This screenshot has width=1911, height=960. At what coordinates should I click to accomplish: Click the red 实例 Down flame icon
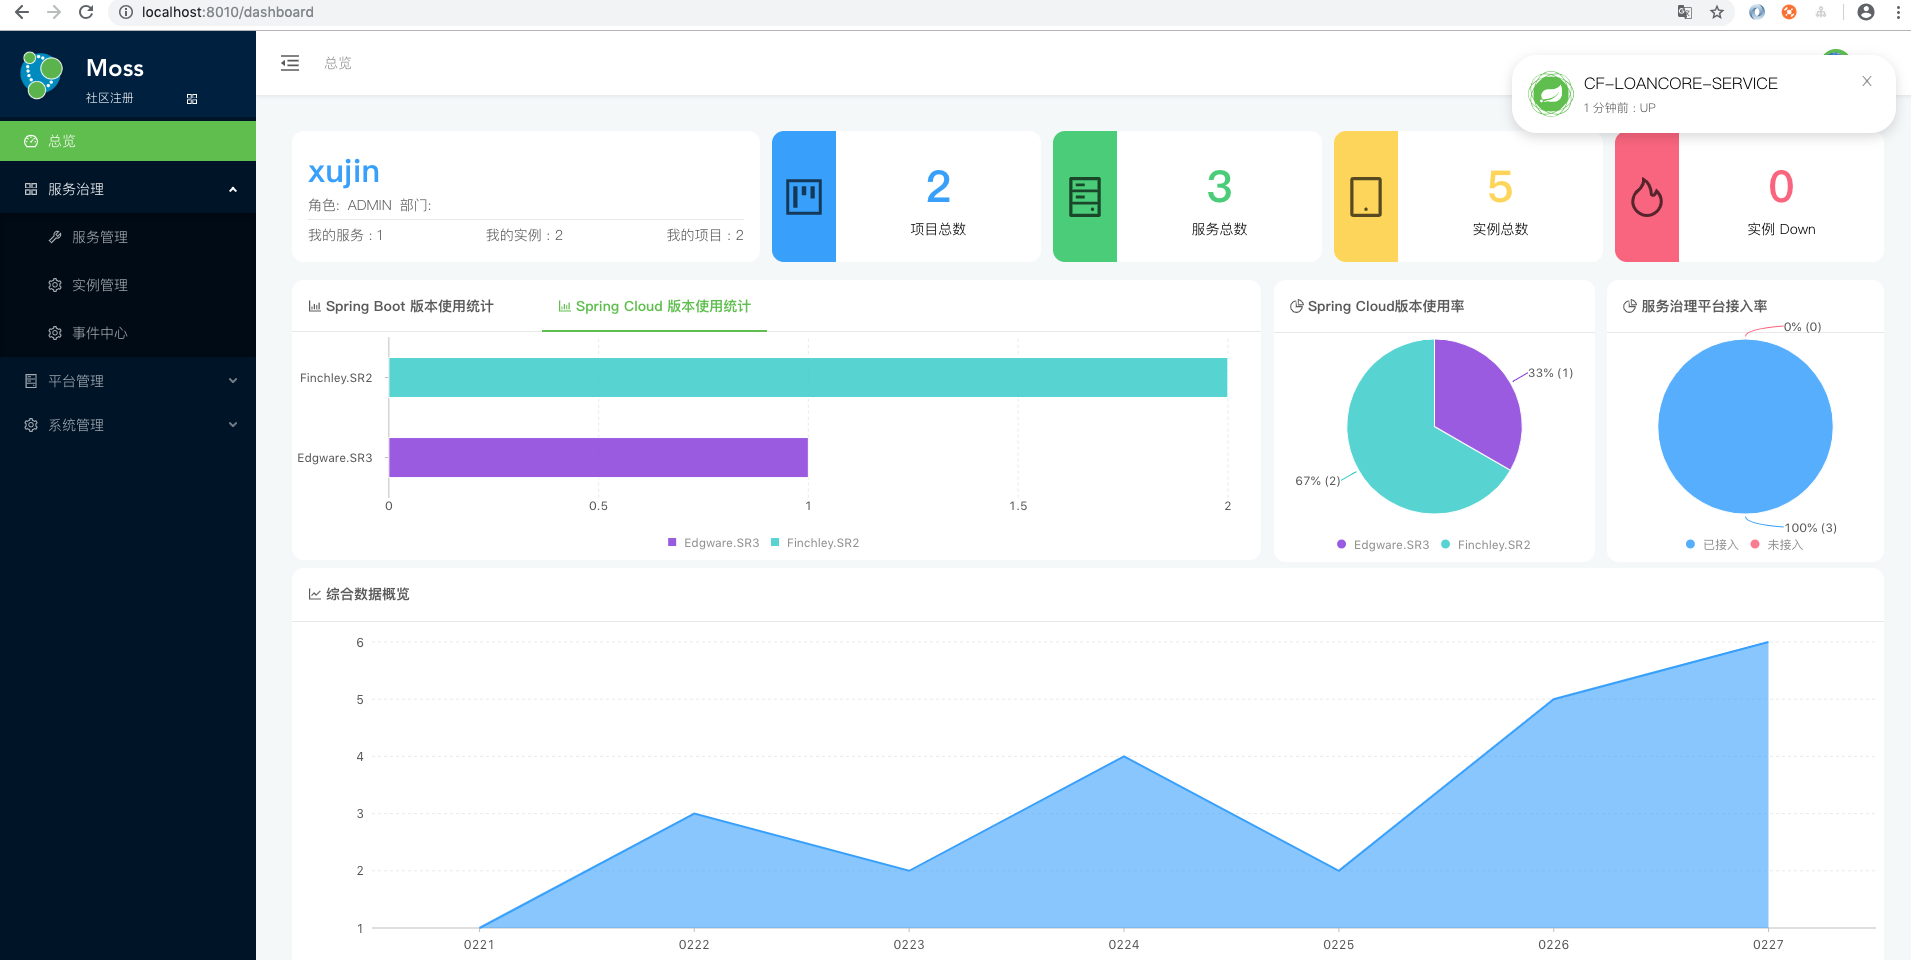(x=1647, y=196)
